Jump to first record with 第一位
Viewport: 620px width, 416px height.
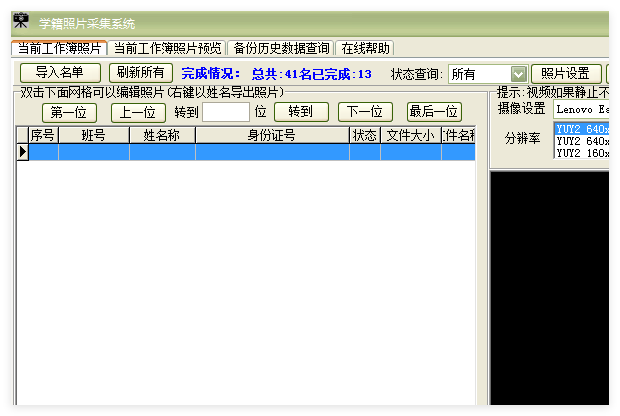tap(69, 112)
